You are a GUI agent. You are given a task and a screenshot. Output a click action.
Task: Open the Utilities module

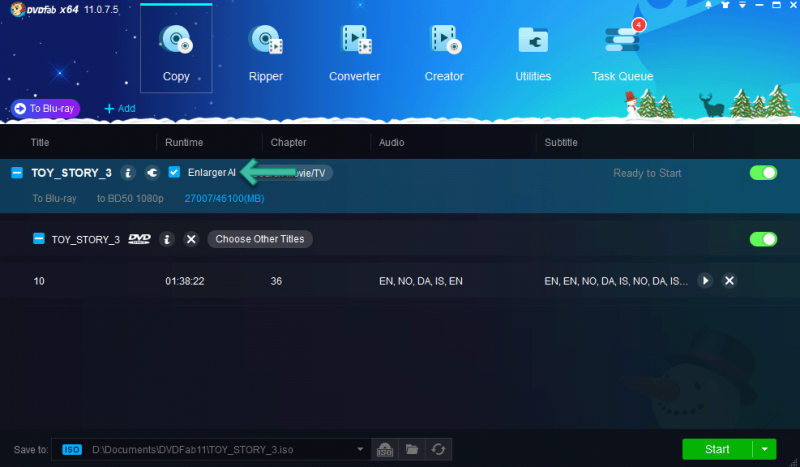[533, 53]
